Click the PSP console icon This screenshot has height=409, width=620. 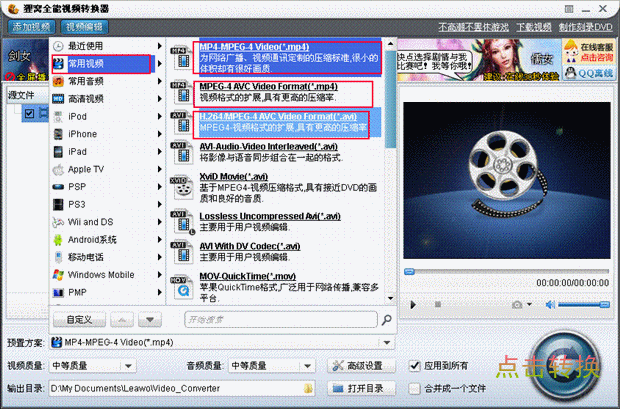tap(58, 187)
